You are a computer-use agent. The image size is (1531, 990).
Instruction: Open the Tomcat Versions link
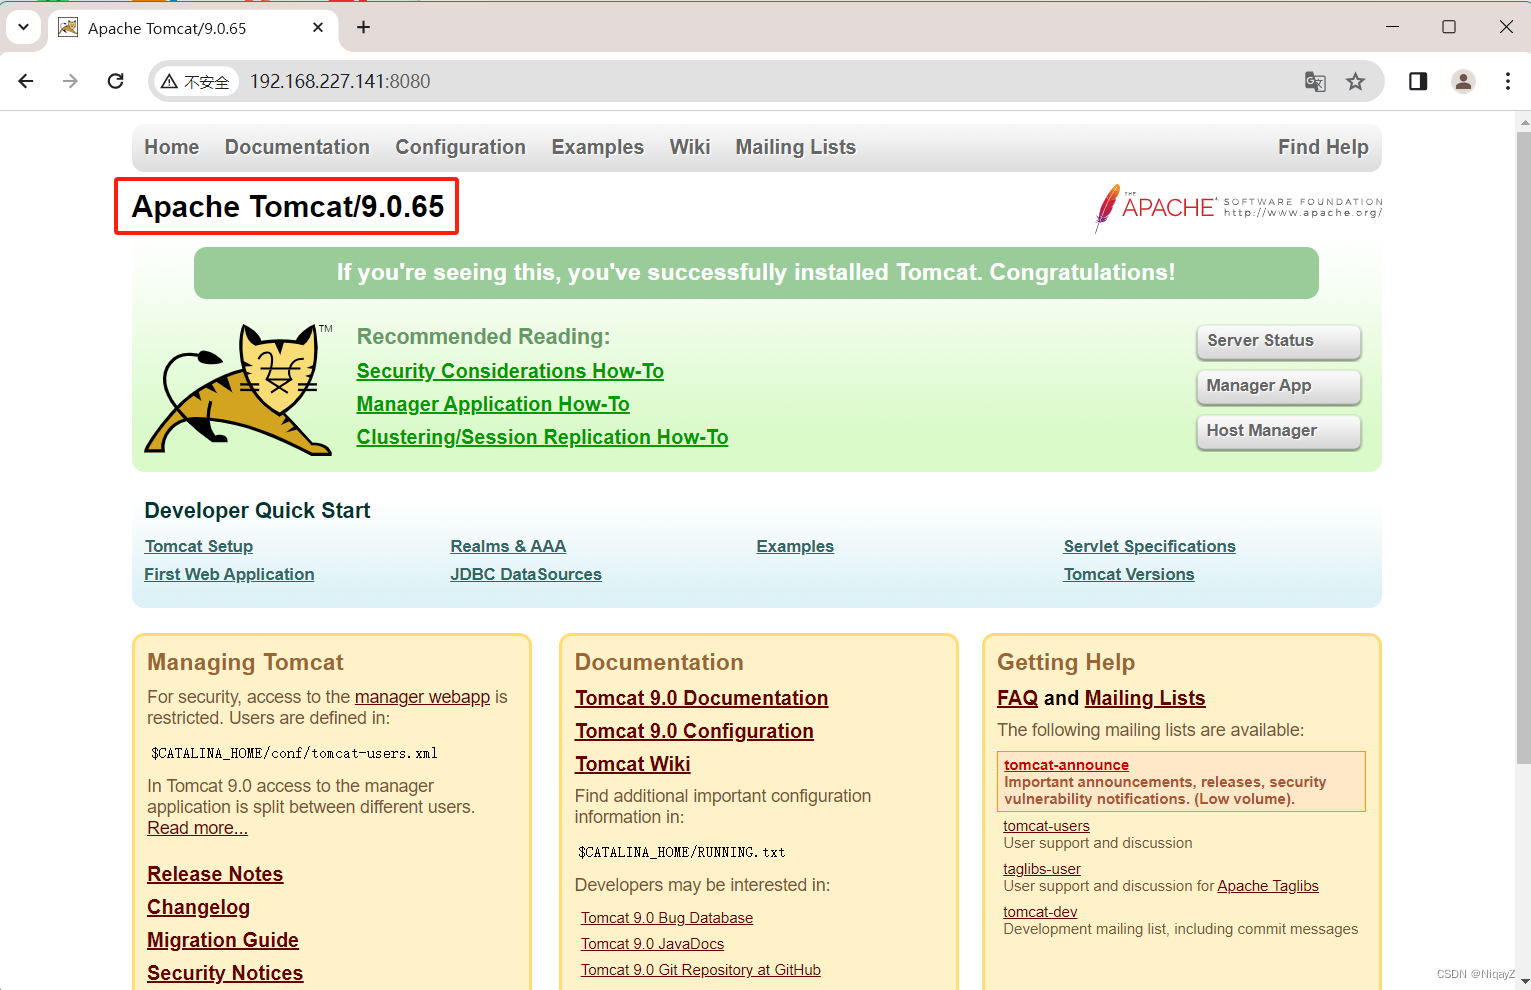point(1129,574)
